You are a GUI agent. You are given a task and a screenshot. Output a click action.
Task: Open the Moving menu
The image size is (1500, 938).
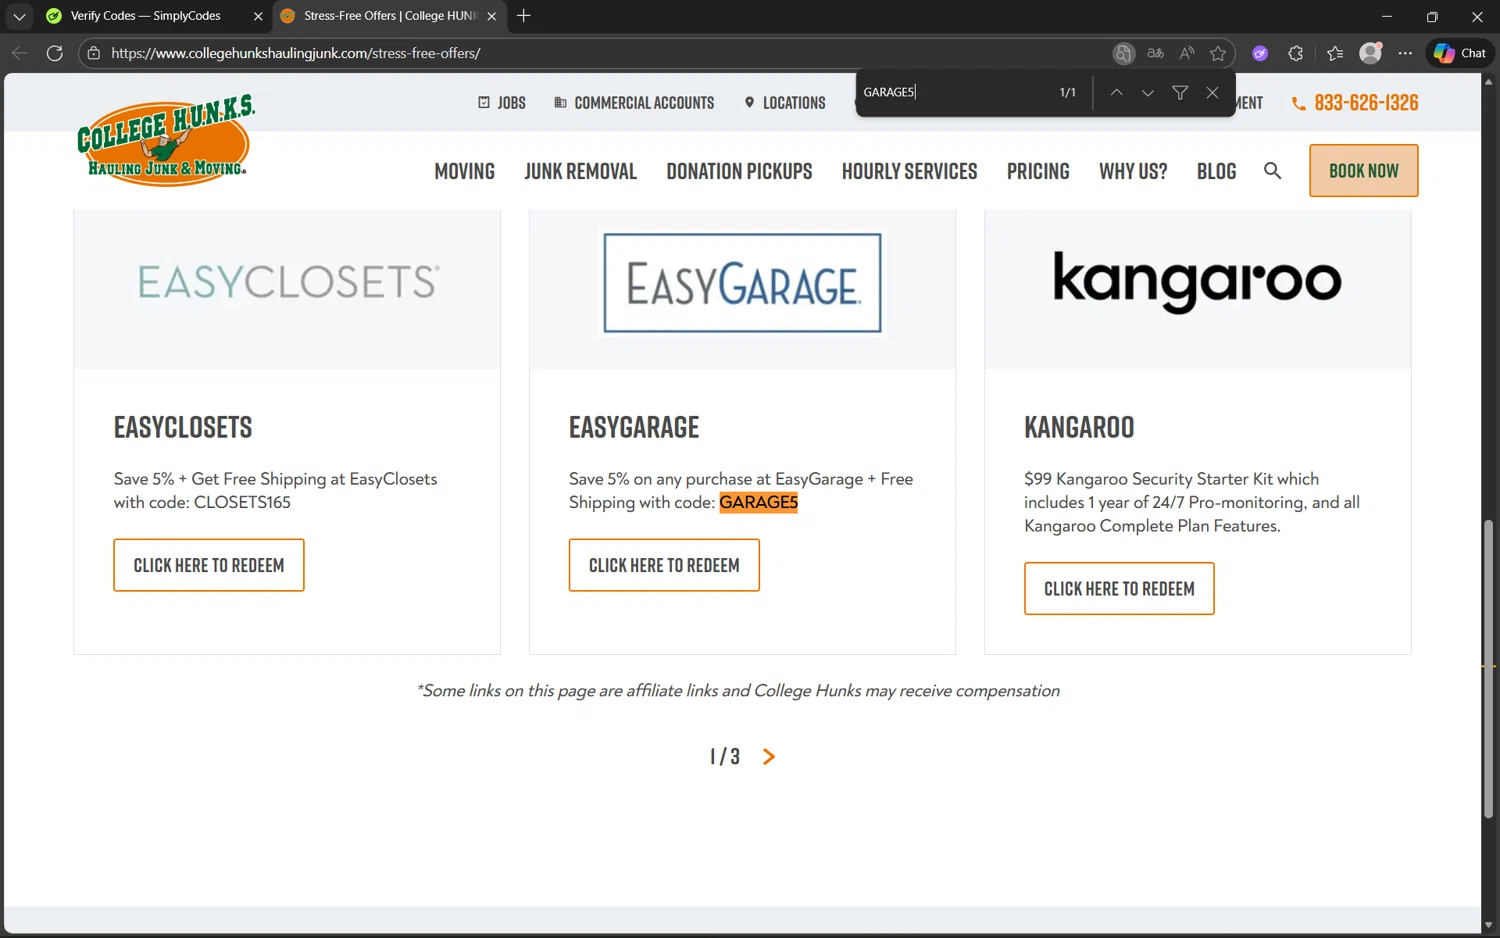tap(465, 171)
